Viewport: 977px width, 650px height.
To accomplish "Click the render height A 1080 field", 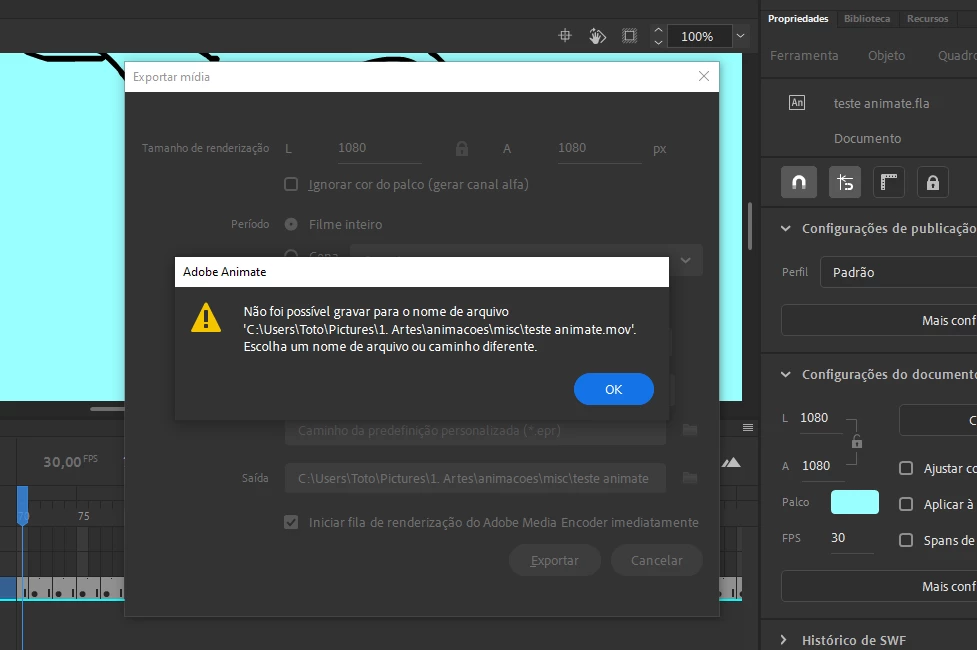I will [599, 148].
